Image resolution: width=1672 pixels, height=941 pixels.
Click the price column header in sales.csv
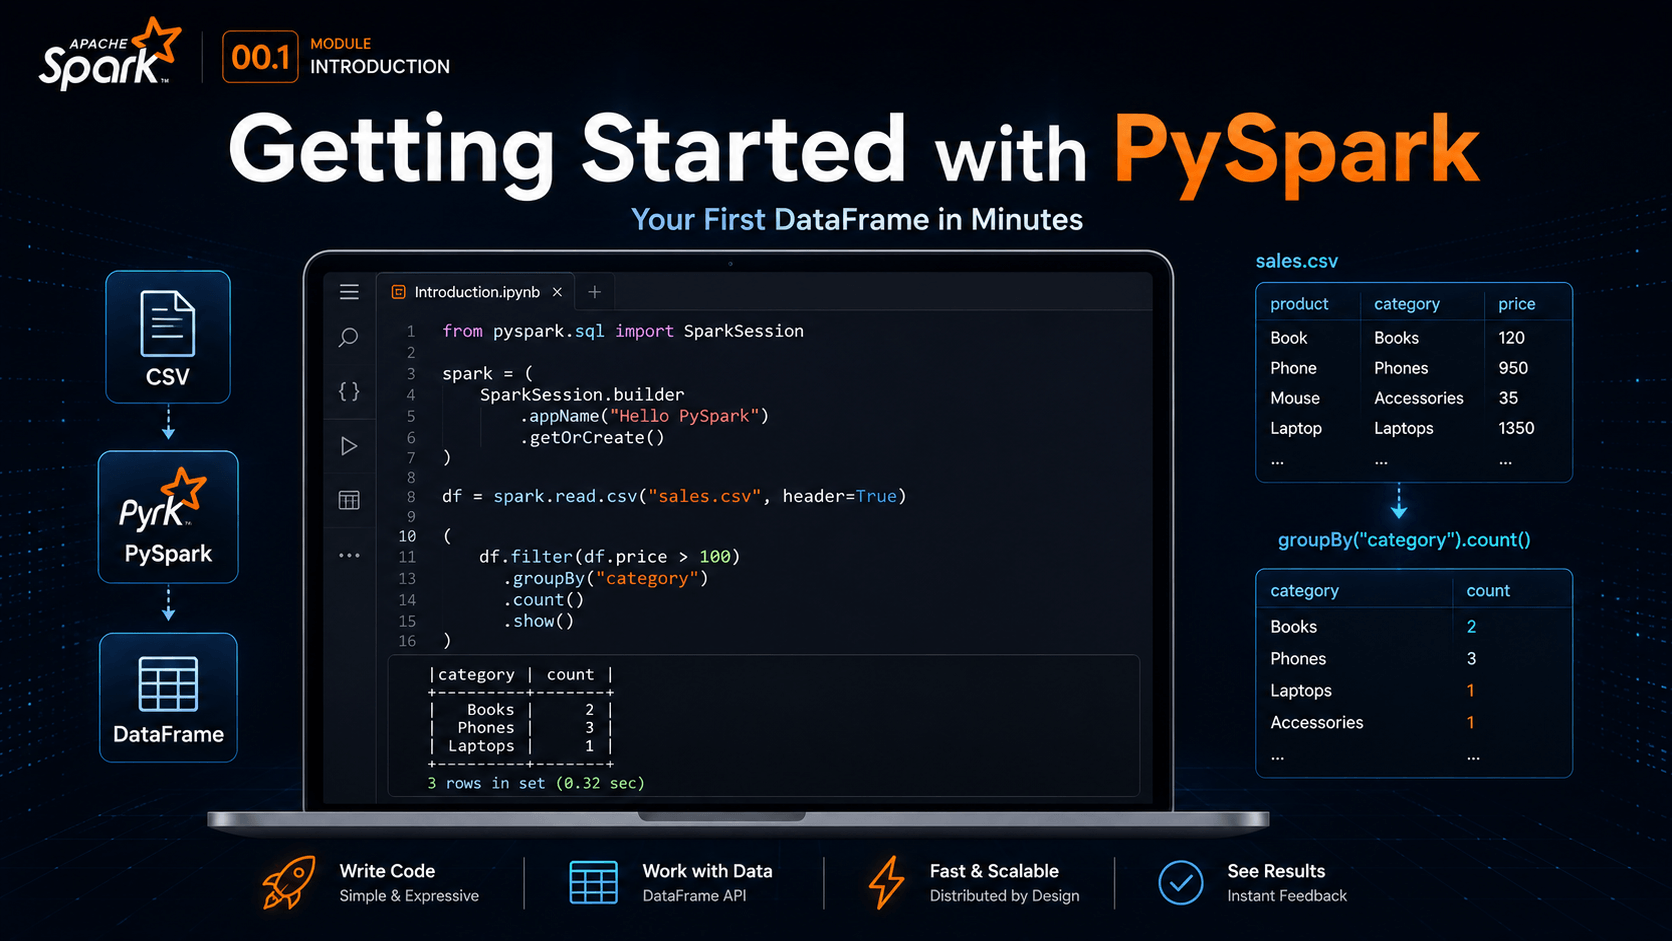(x=1516, y=304)
